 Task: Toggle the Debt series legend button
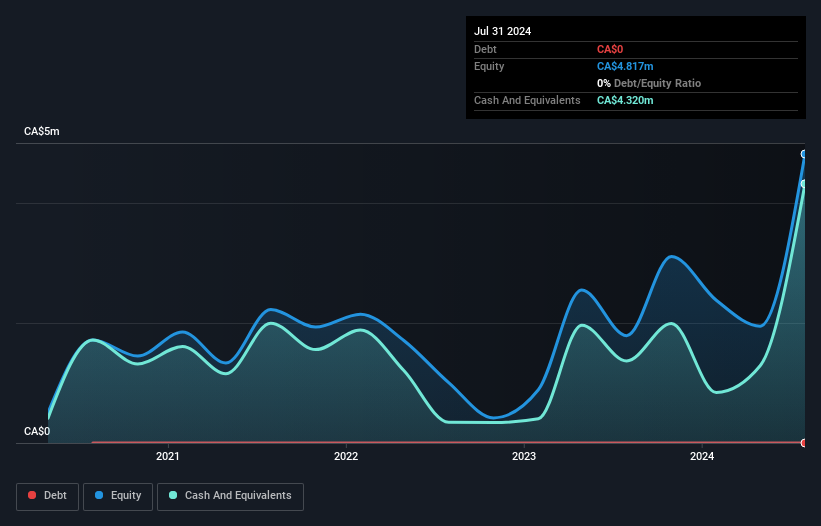(x=48, y=496)
